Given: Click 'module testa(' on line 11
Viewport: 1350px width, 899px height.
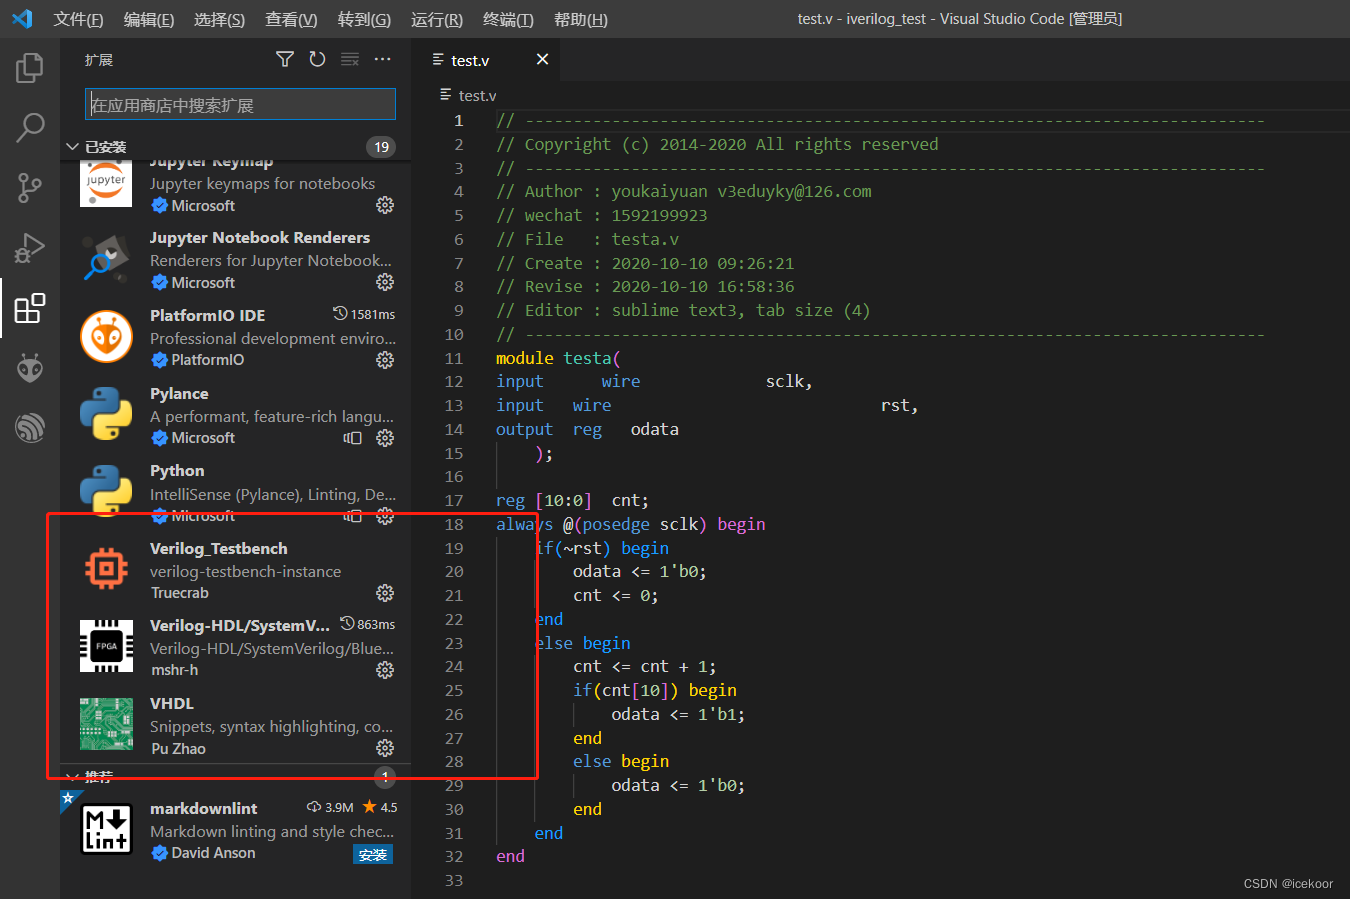Looking at the screenshot, I should point(558,358).
